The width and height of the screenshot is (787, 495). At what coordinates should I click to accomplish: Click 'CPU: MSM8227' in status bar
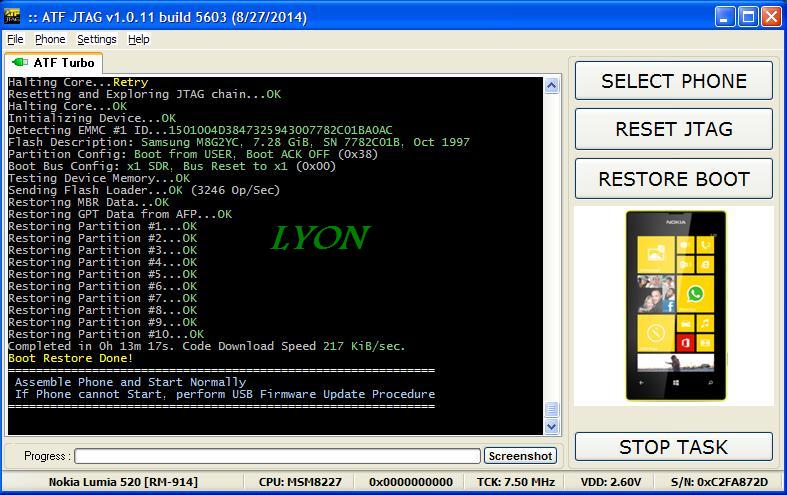tap(300, 482)
